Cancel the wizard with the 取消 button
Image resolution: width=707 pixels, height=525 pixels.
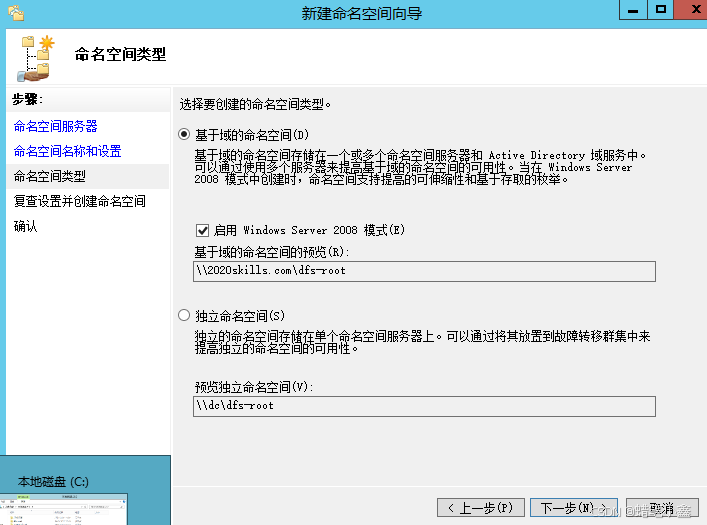pos(662,508)
